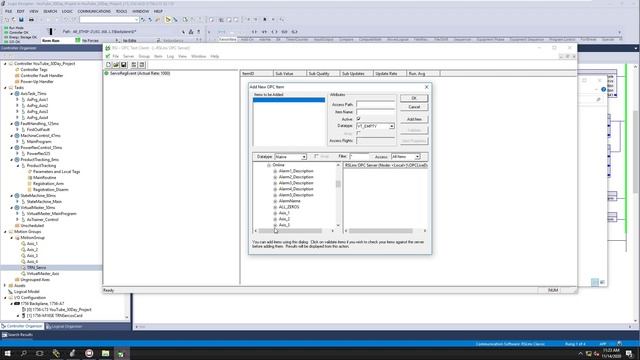Screen dimensions: 640x360
Task: Click the Add Item button
Action: (x=414, y=119)
